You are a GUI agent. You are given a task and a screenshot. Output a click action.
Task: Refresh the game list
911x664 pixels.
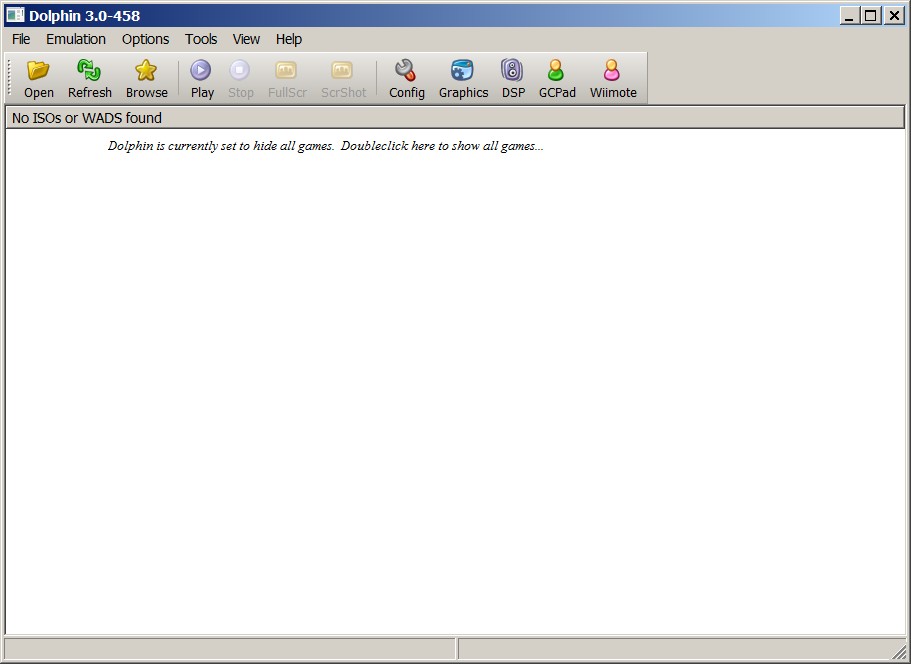[x=89, y=77]
